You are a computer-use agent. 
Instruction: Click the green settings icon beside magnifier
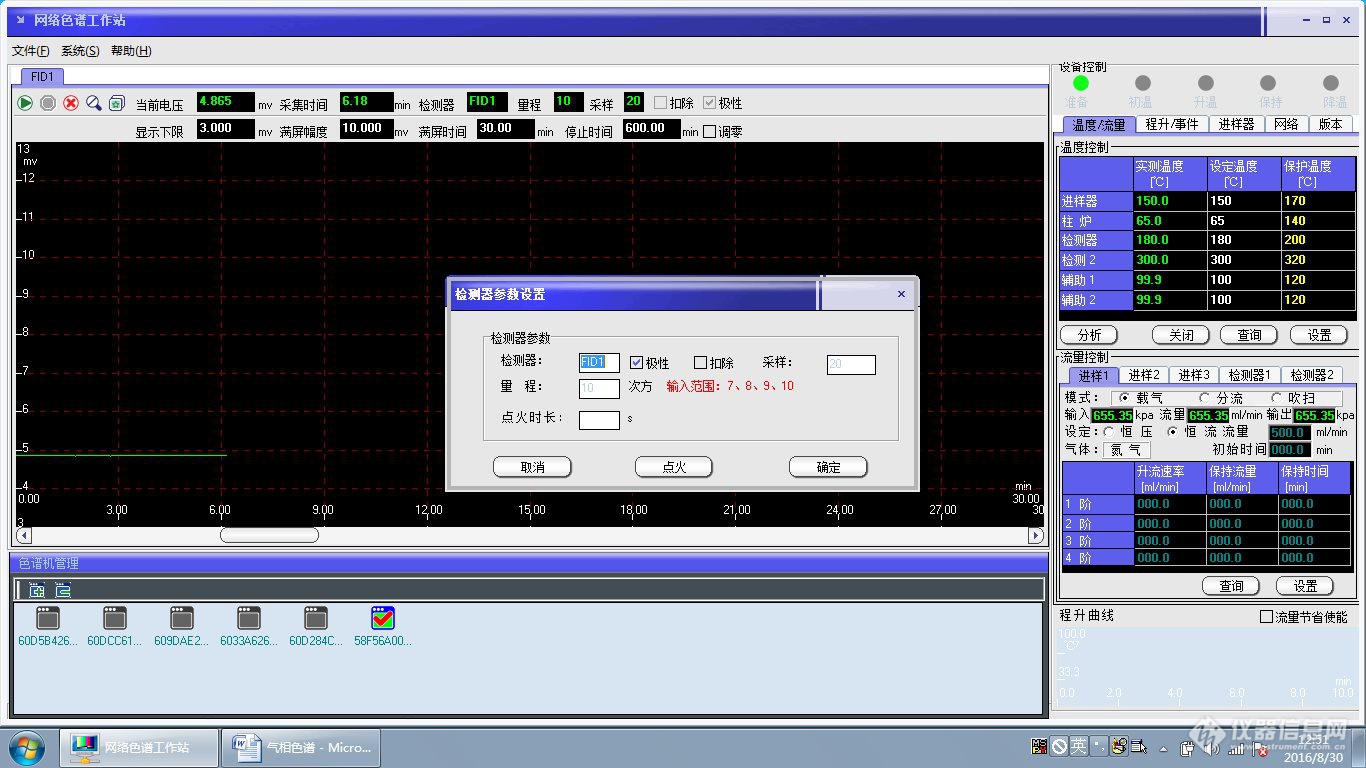point(116,103)
